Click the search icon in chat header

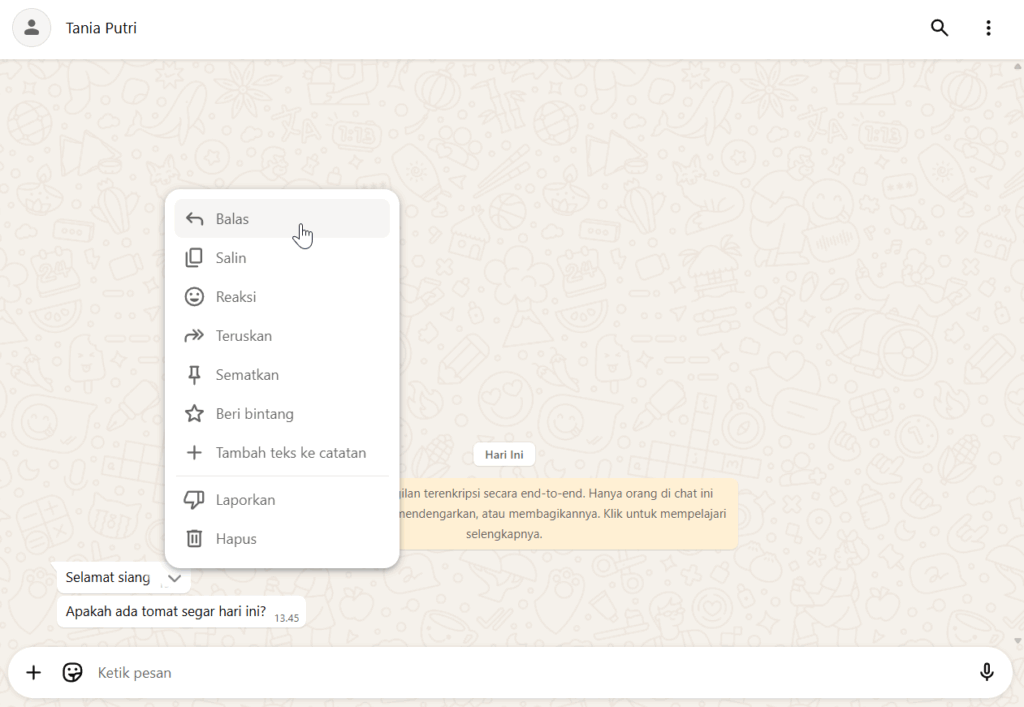pyautogui.click(x=939, y=28)
